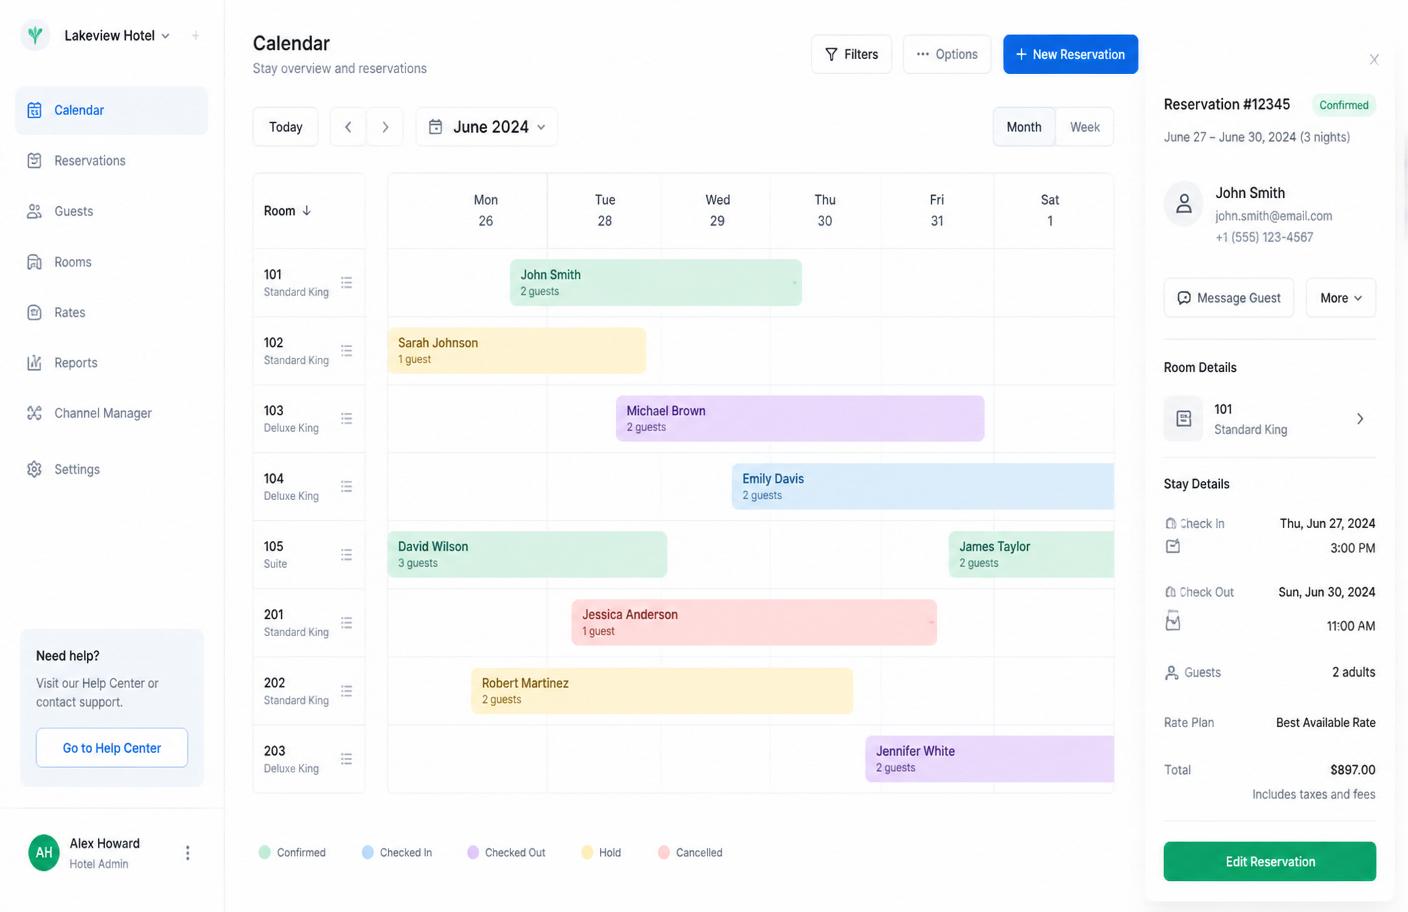Open room 105 row menu icon
The width and height of the screenshot is (1408, 912).
click(x=346, y=554)
